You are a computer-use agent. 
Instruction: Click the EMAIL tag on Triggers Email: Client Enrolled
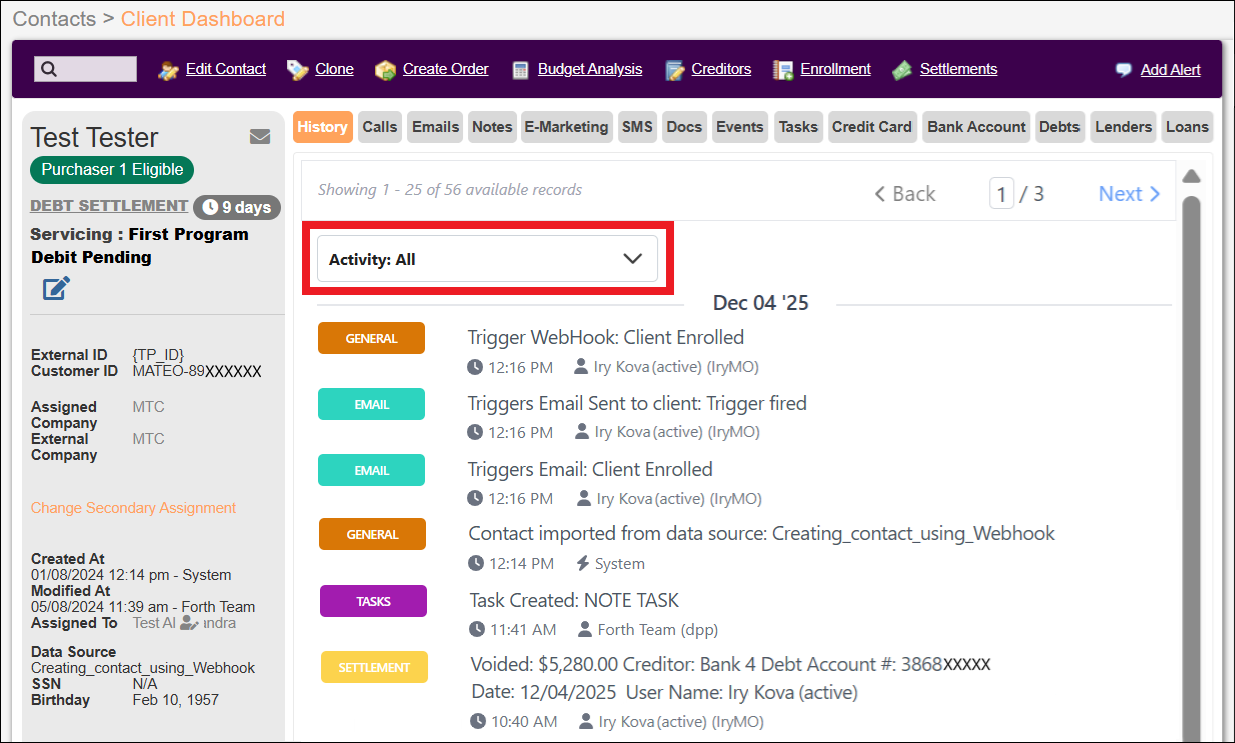(x=371, y=470)
